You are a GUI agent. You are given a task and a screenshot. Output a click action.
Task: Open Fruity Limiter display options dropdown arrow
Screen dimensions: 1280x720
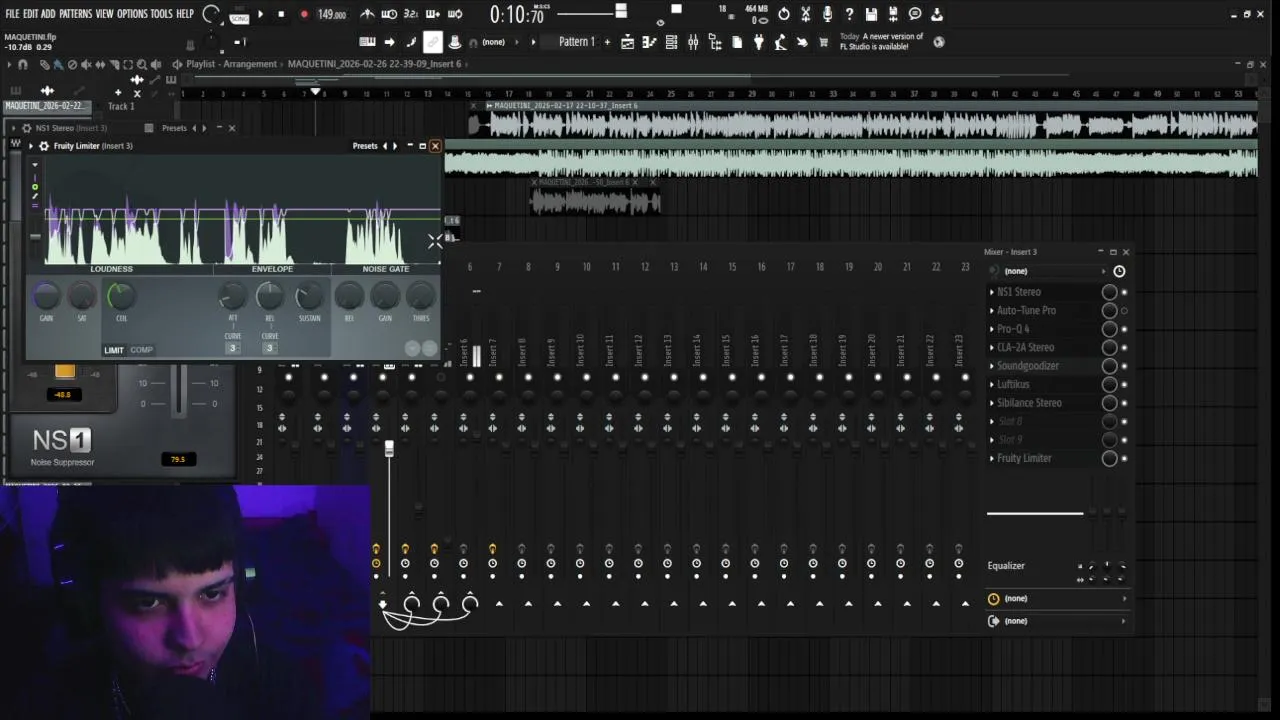34,165
